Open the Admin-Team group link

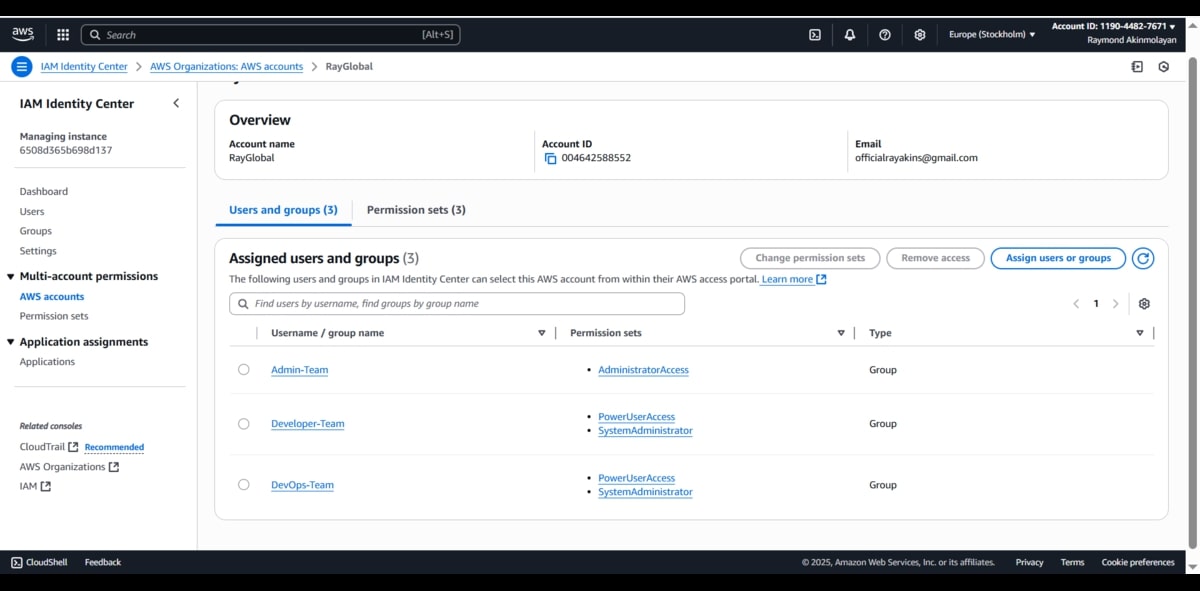click(x=299, y=370)
